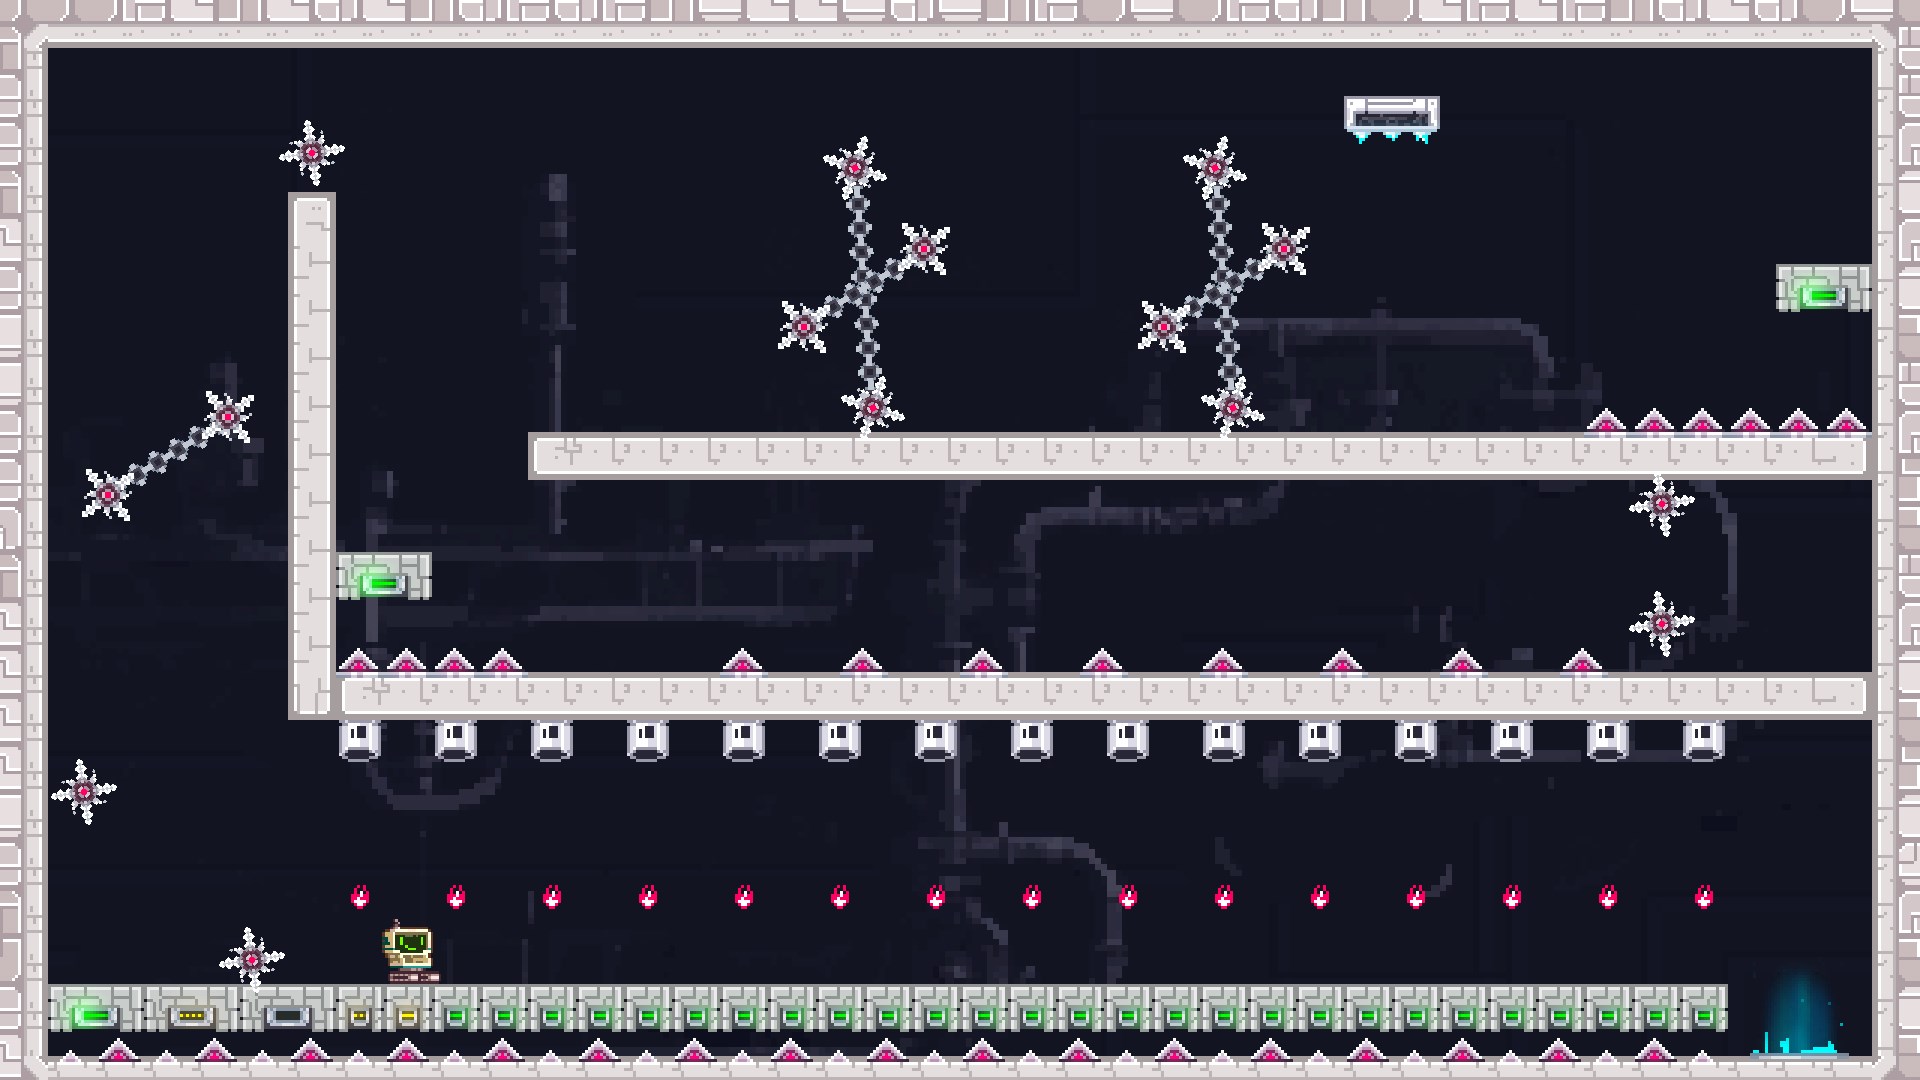This screenshot has height=1080, width=1920.
Task: Click the rightmost pink flame droplet
Action: tap(1704, 896)
